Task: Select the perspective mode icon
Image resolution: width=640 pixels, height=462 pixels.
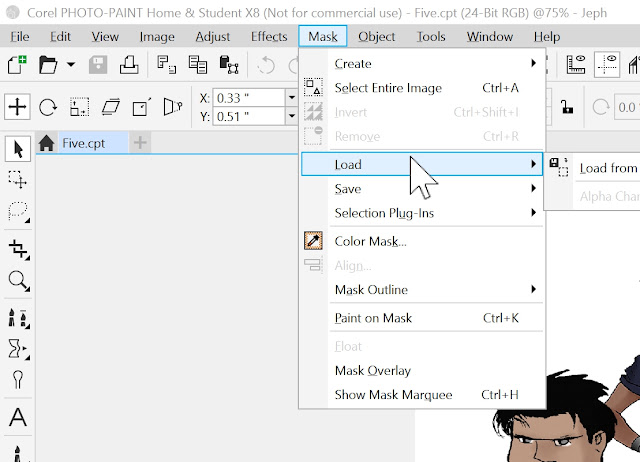Action: coord(173,107)
